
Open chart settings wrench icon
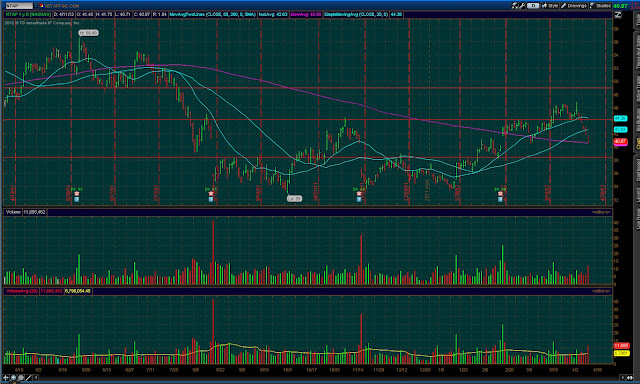pyautogui.click(x=522, y=6)
